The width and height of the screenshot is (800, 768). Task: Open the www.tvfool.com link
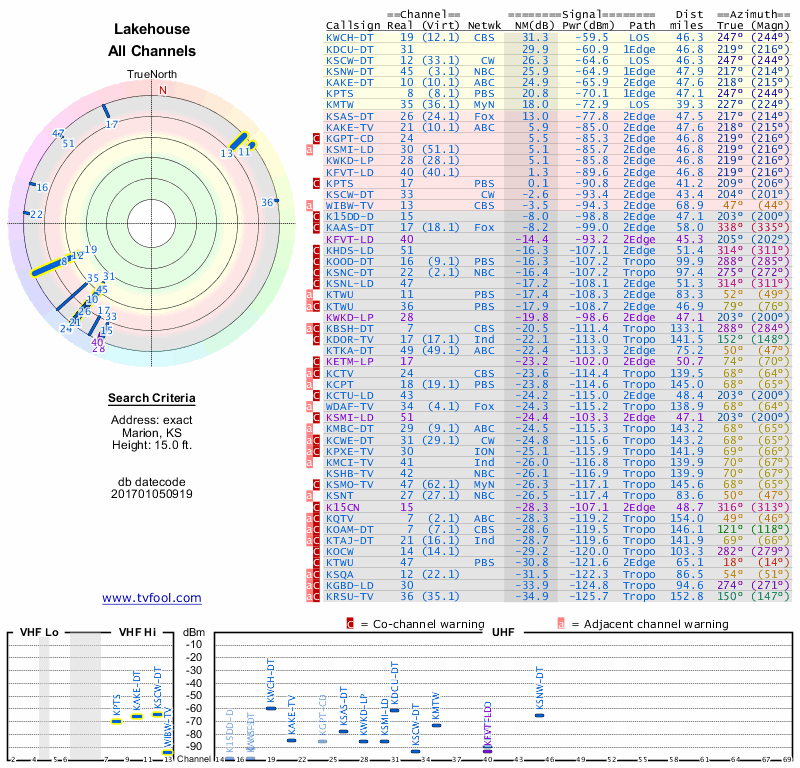coord(152,598)
